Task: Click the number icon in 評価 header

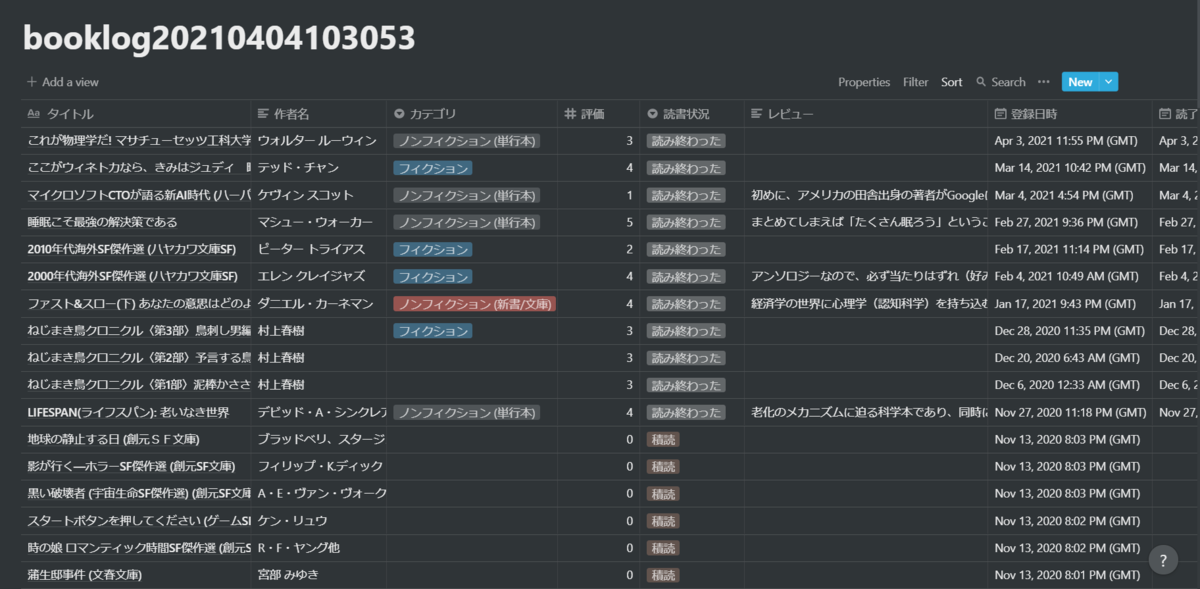Action: click(x=570, y=114)
